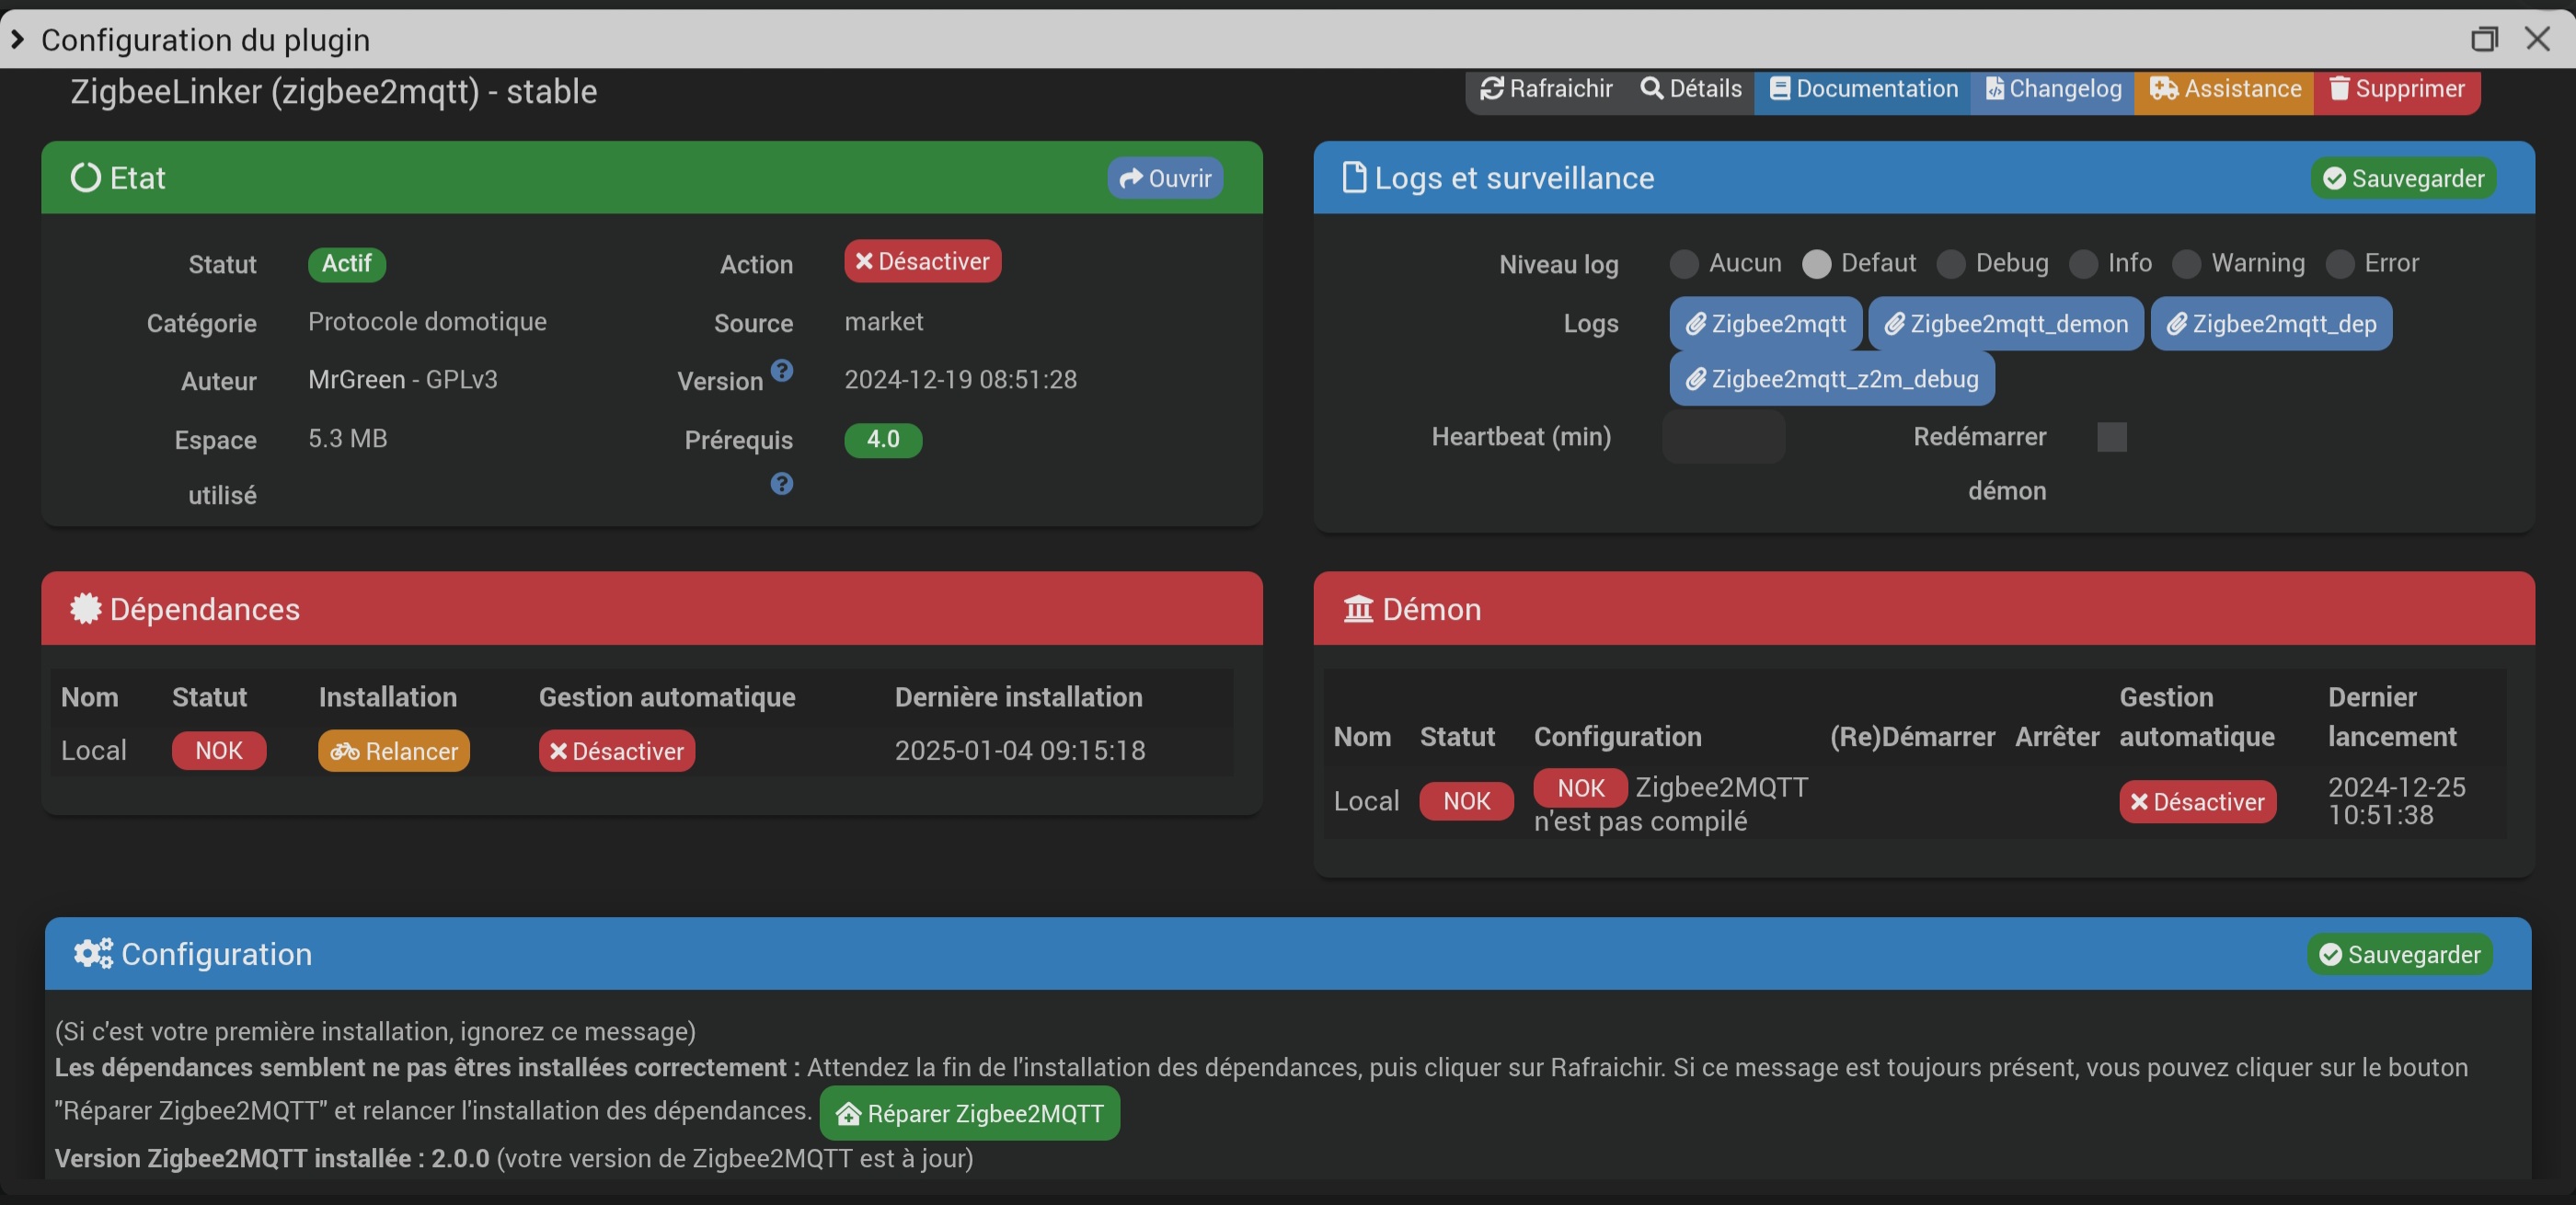Click NOK status in Dépendances row
The image size is (2576, 1205).
click(x=219, y=751)
